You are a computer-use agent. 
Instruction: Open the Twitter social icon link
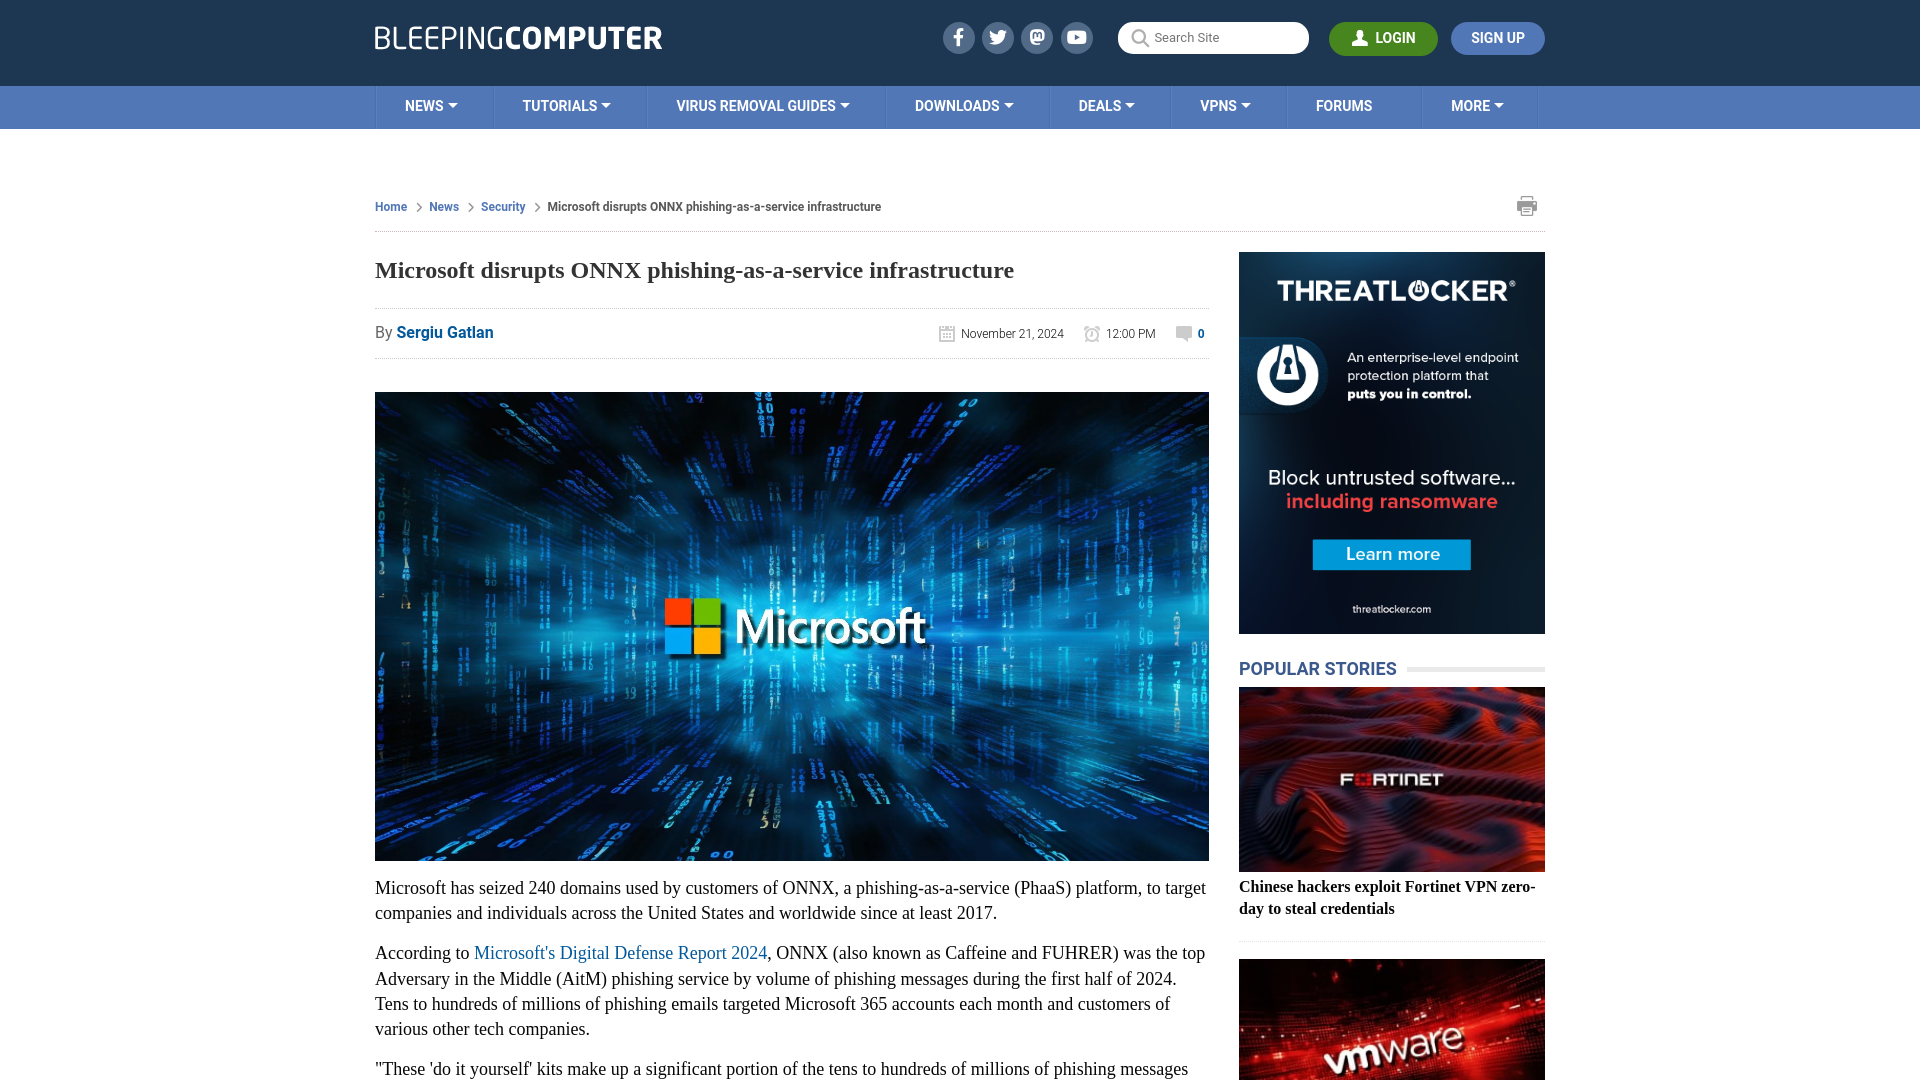coord(998,37)
